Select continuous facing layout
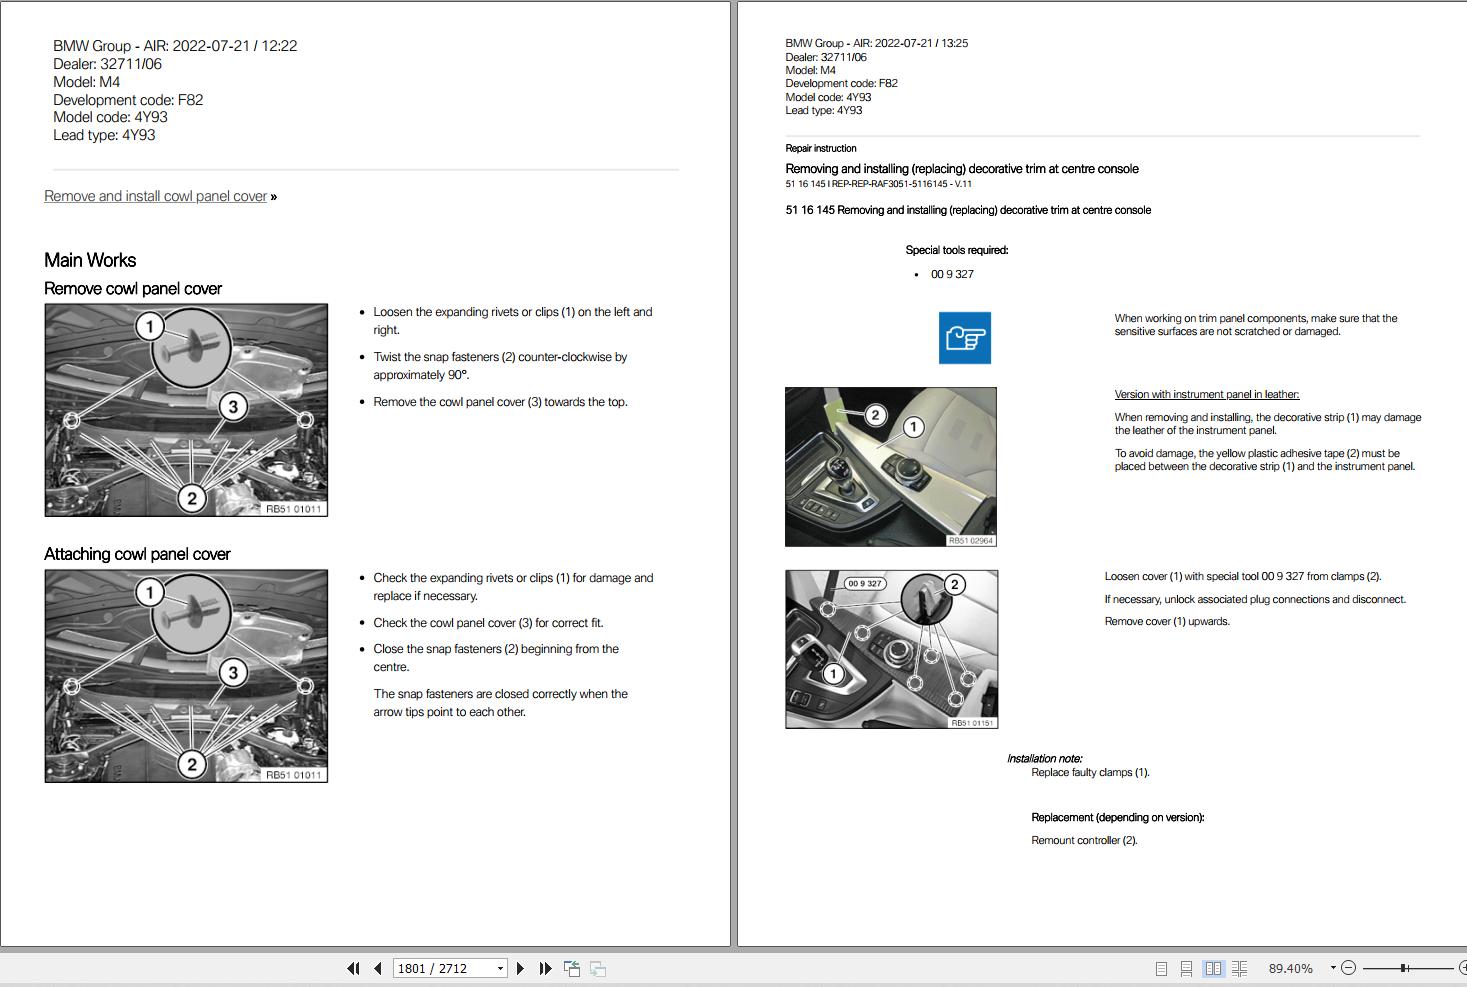Image resolution: width=1467 pixels, height=987 pixels. pos(1240,968)
